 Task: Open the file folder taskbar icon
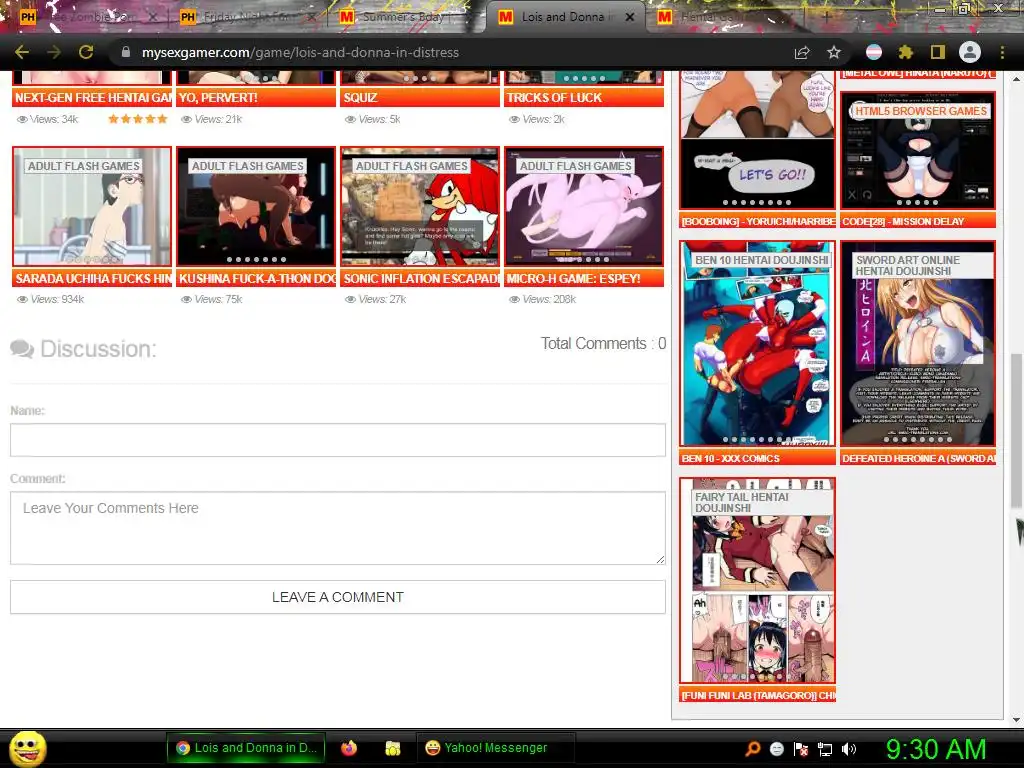(x=392, y=748)
